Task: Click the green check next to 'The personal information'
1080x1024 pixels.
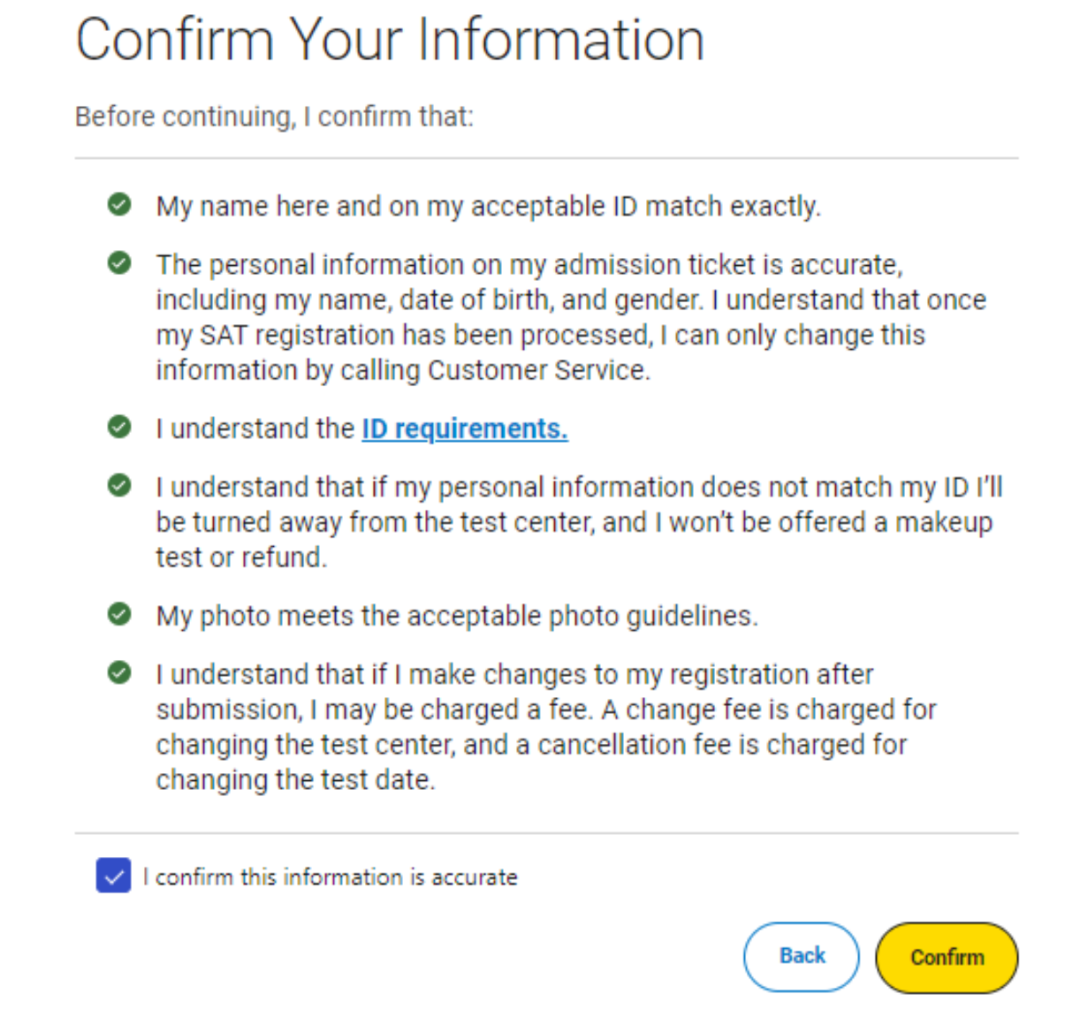Action: (x=119, y=263)
